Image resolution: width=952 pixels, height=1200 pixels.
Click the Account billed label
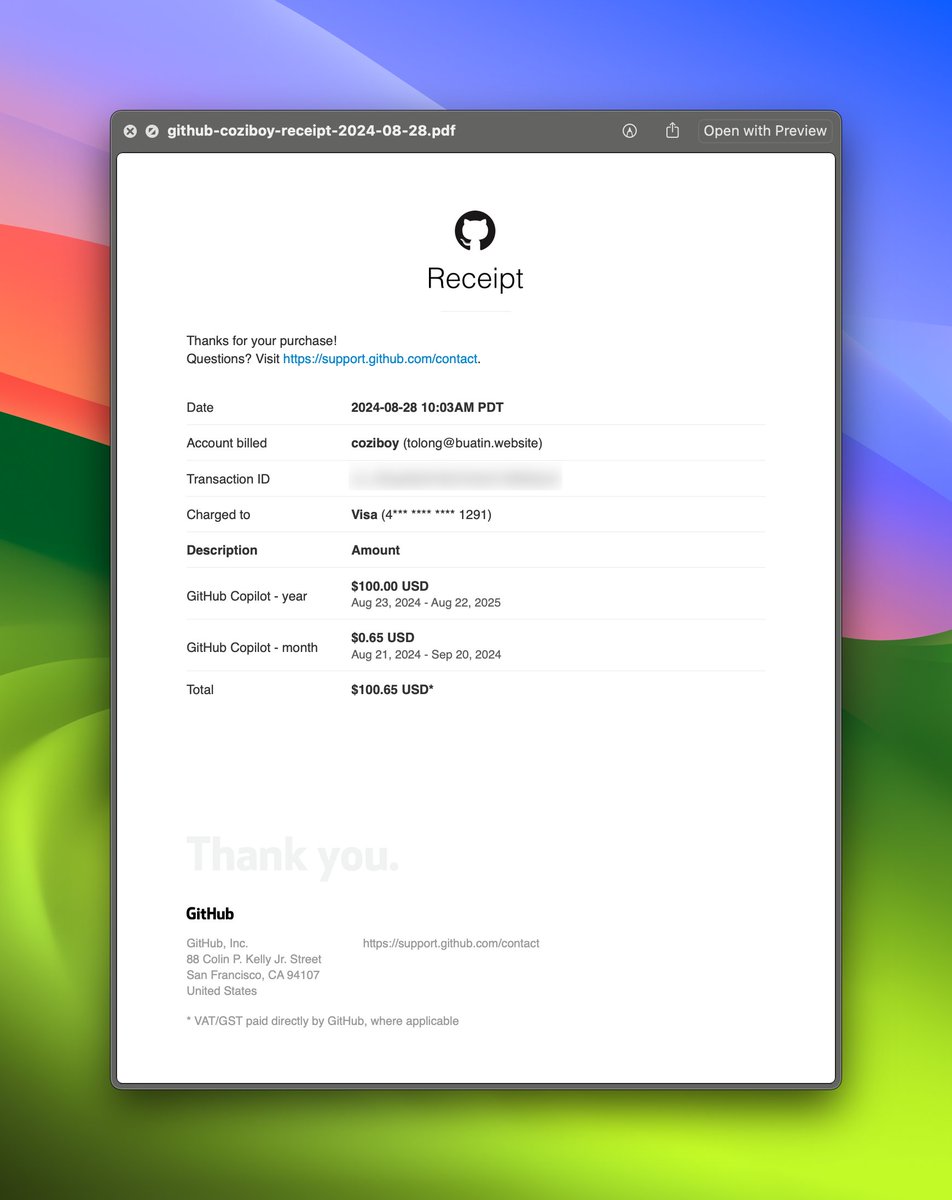click(x=227, y=443)
